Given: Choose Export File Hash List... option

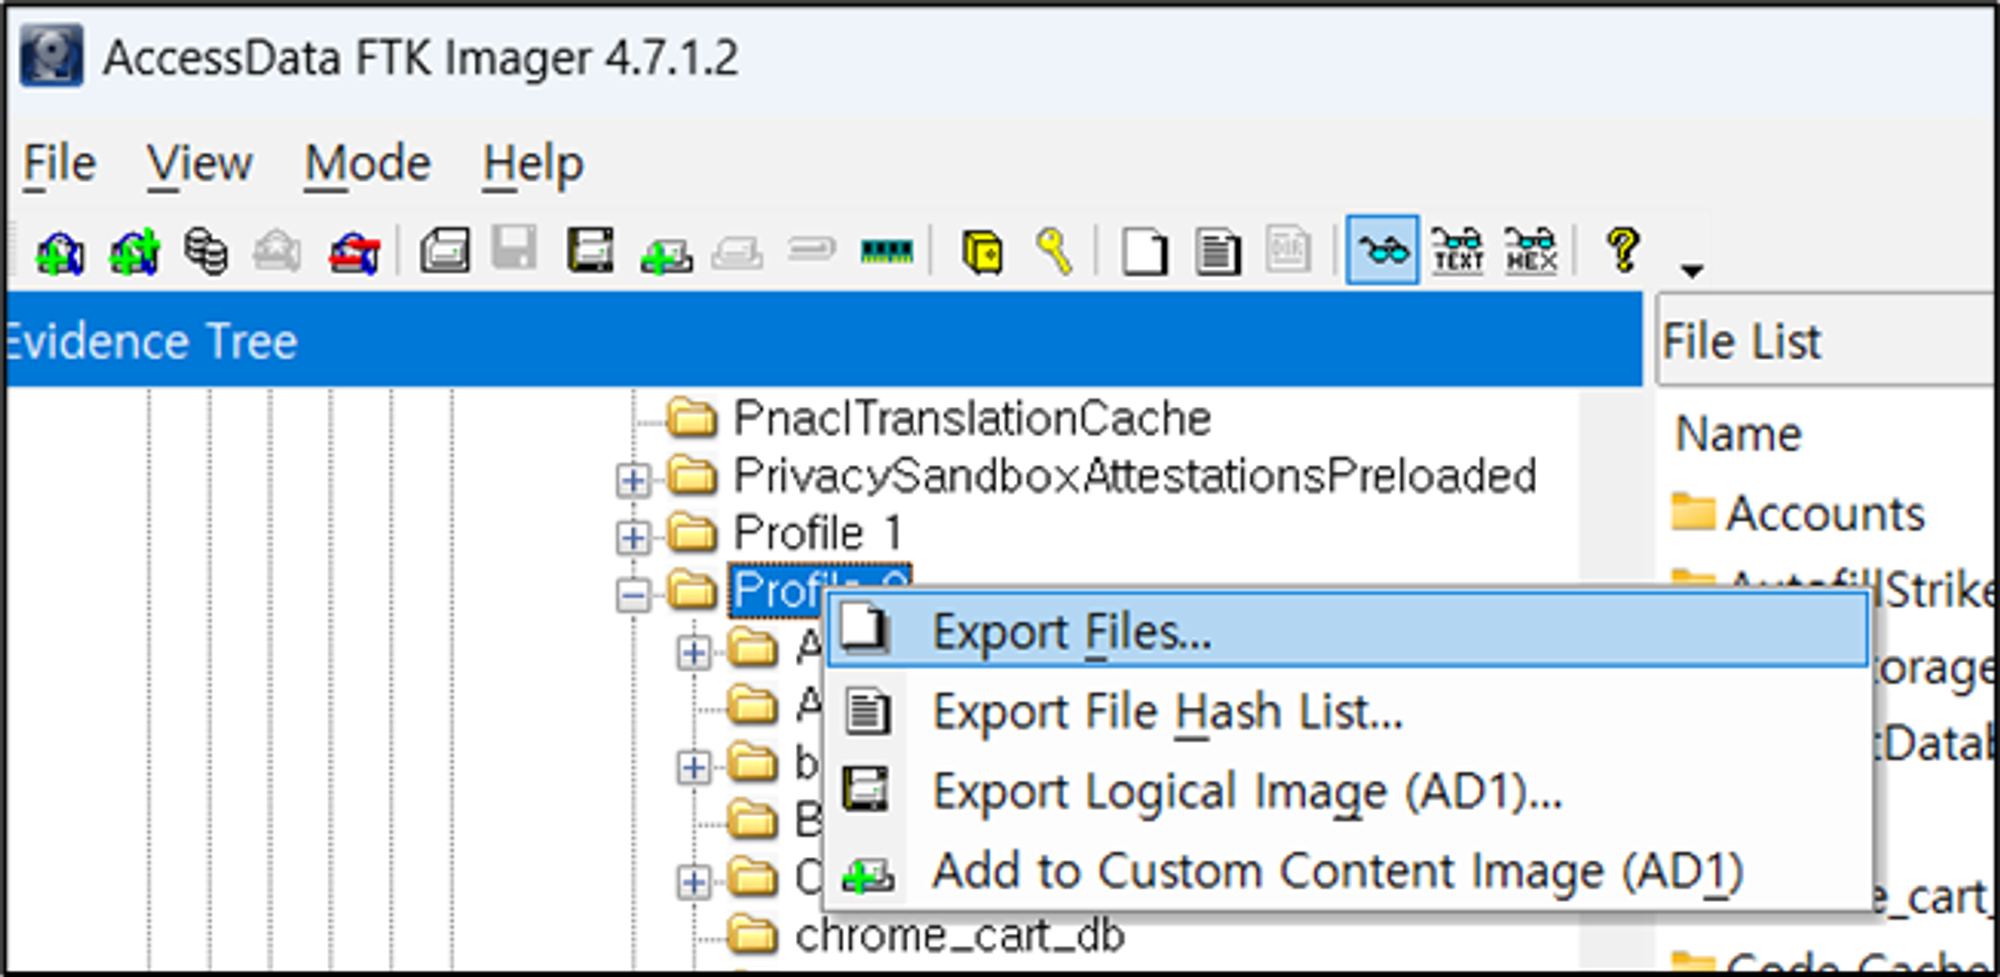Looking at the screenshot, I should [1348, 712].
